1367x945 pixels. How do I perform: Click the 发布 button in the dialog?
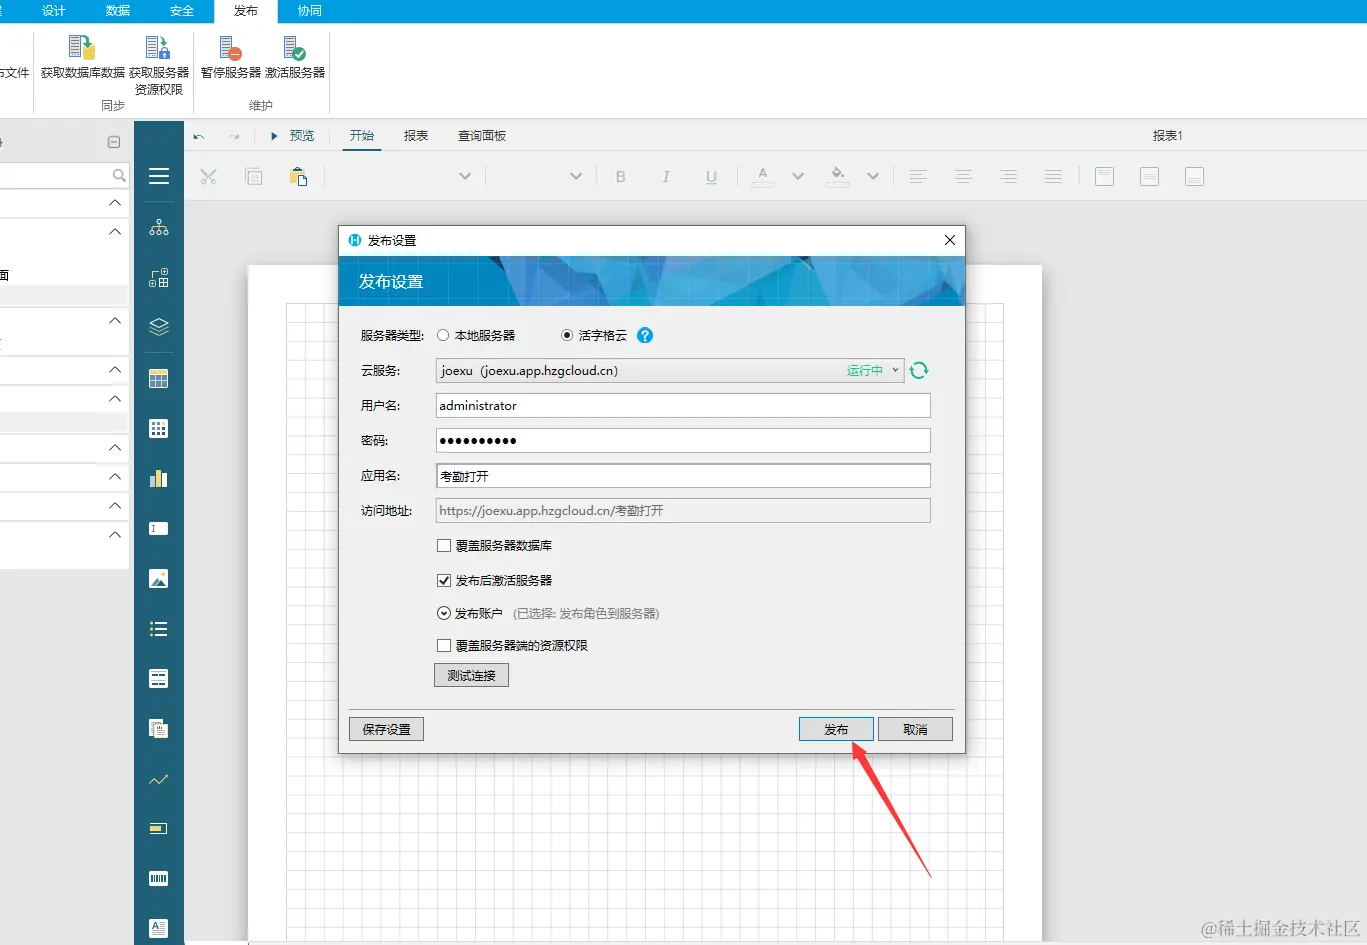point(836,729)
